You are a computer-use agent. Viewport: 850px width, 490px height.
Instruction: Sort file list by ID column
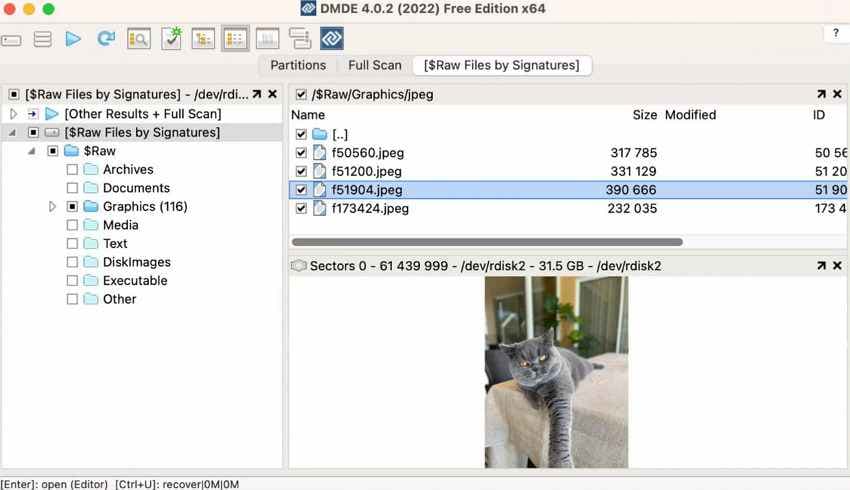pos(819,115)
